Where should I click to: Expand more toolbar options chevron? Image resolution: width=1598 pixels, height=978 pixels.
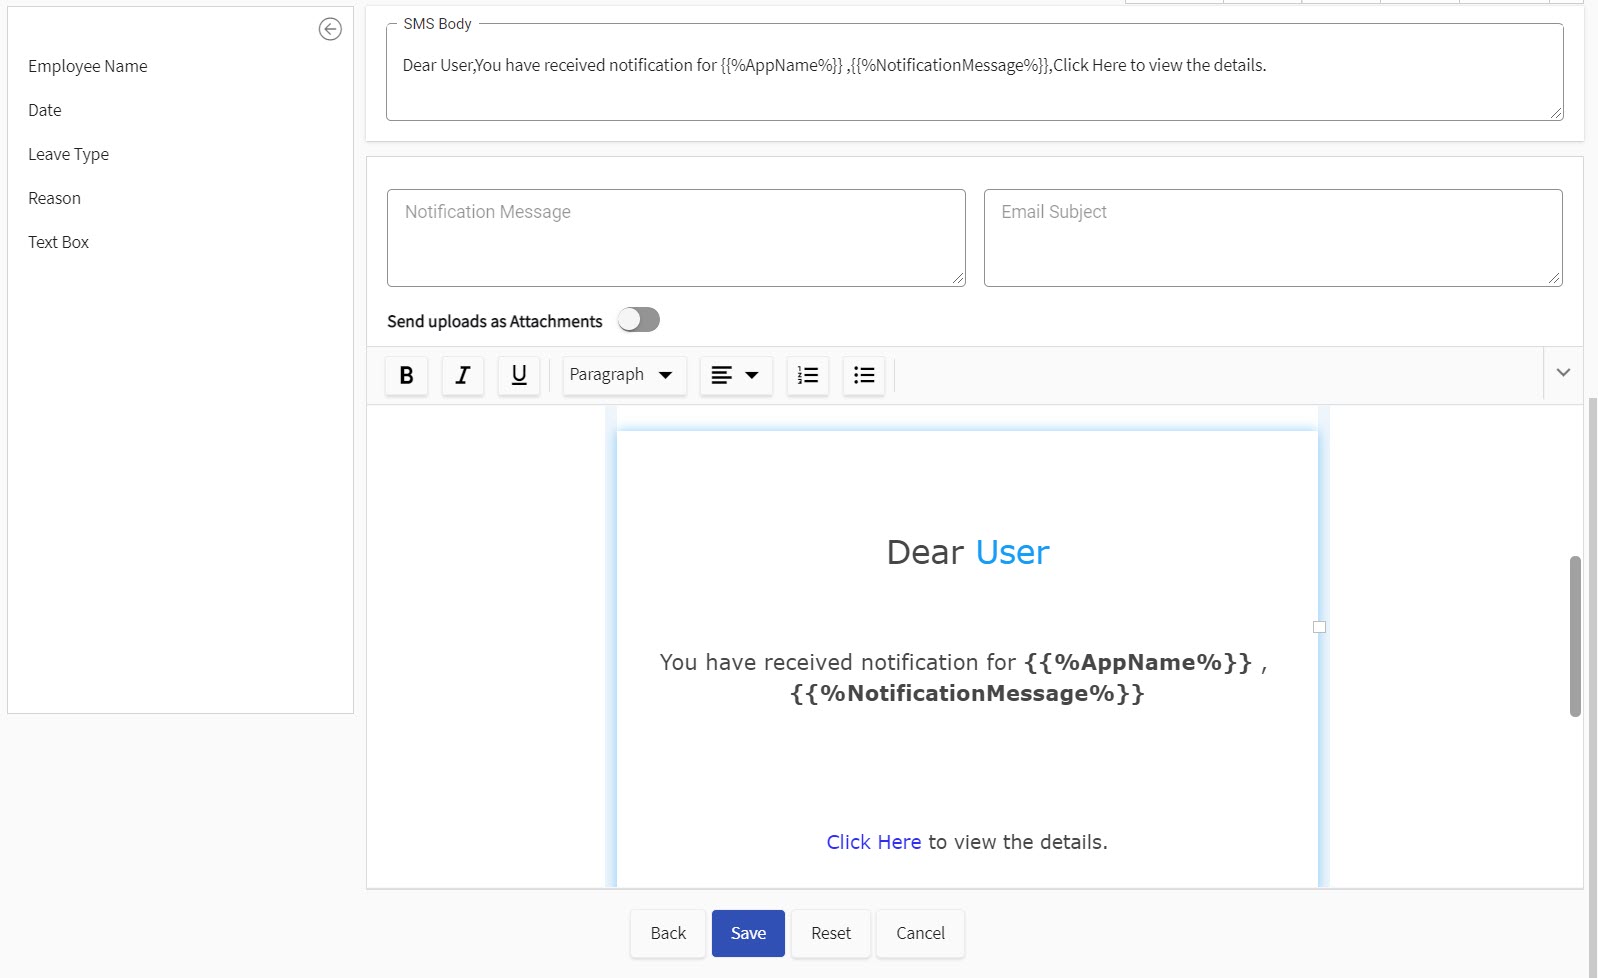pos(1563,372)
